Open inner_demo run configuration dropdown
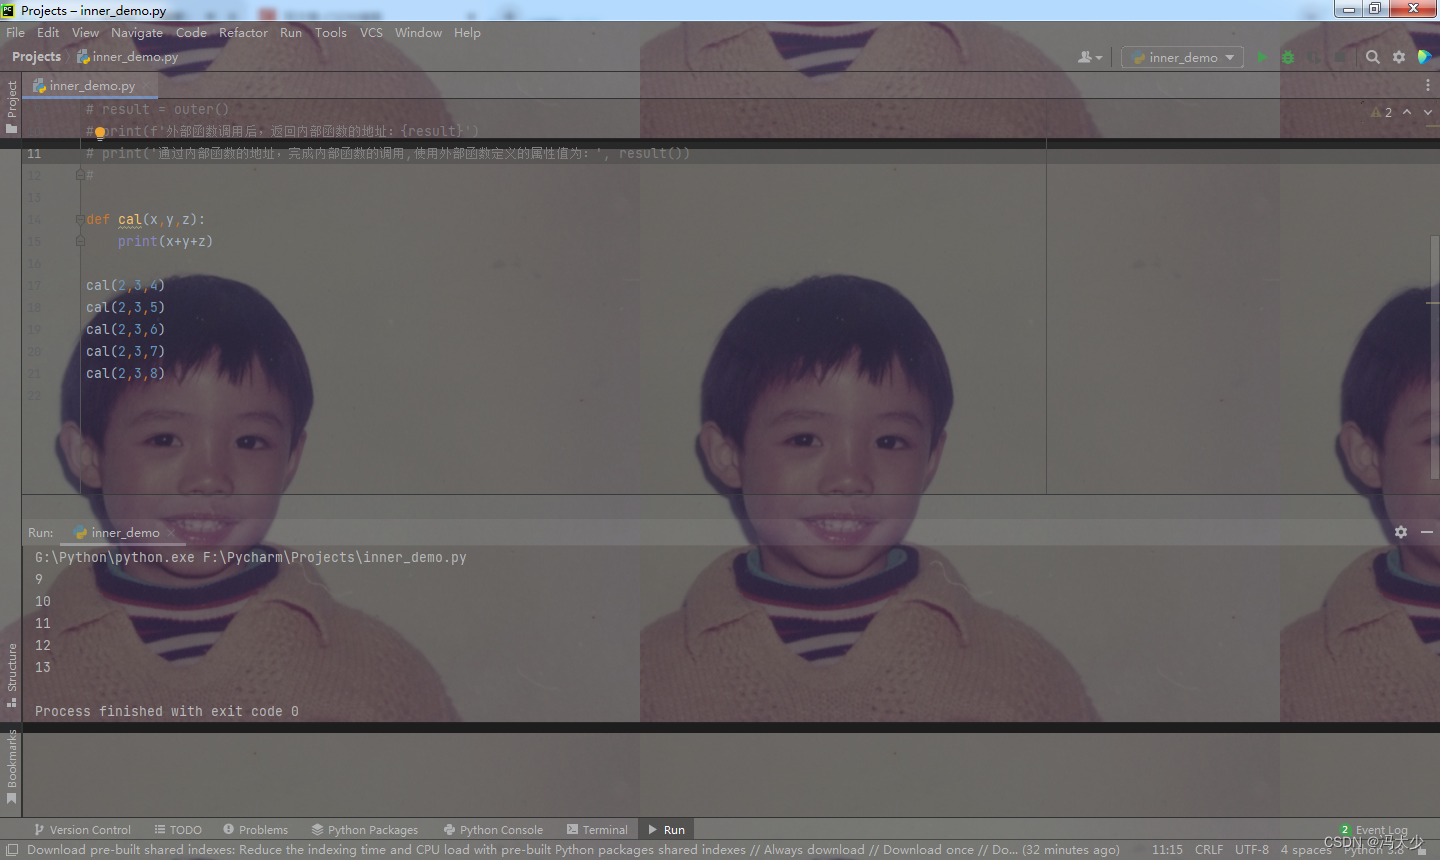 pos(1182,57)
